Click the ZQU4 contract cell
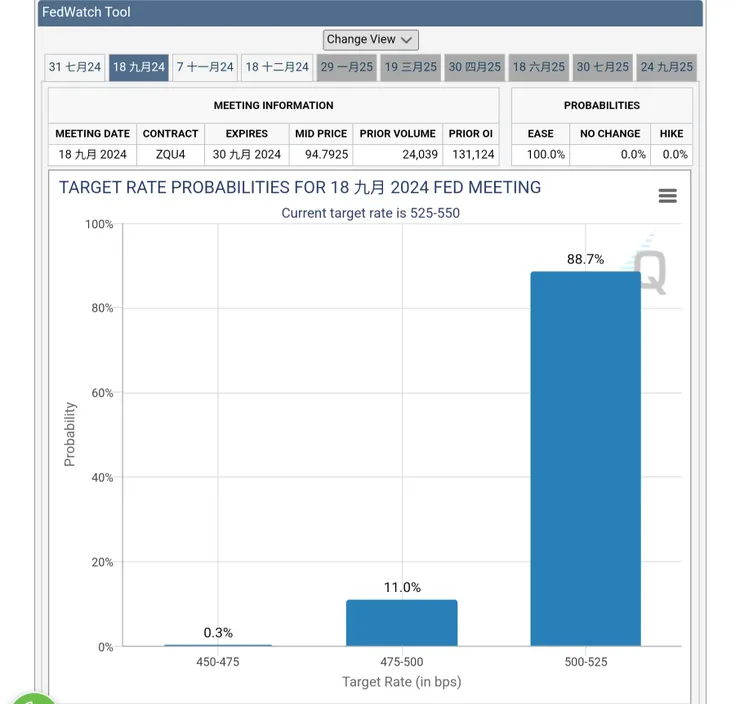 [170, 154]
